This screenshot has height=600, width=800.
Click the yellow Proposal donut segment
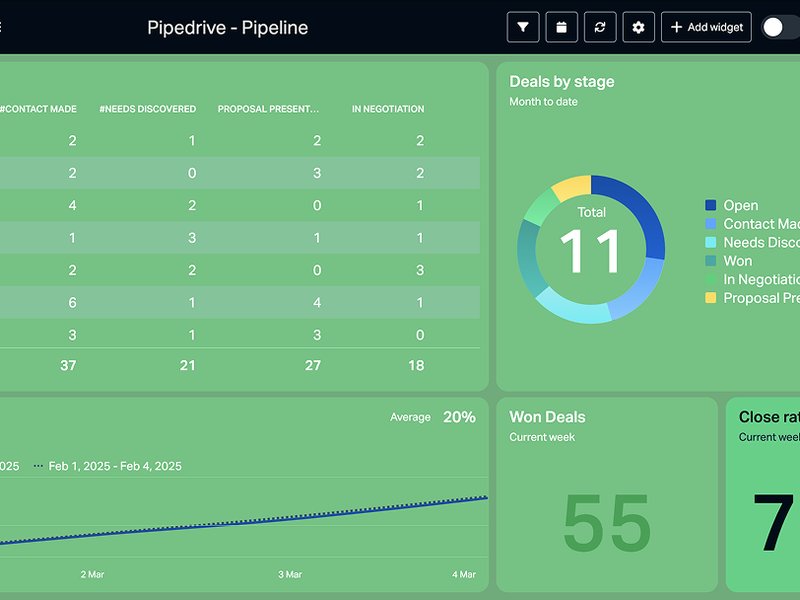(574, 186)
